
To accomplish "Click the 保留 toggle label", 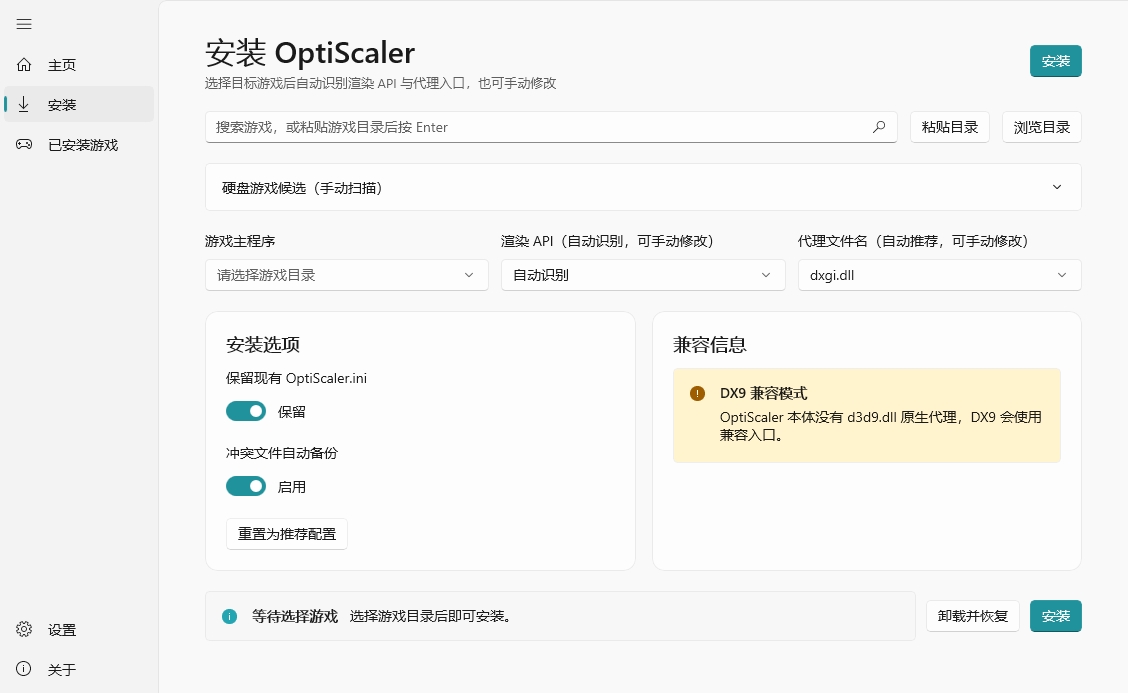I will point(291,412).
